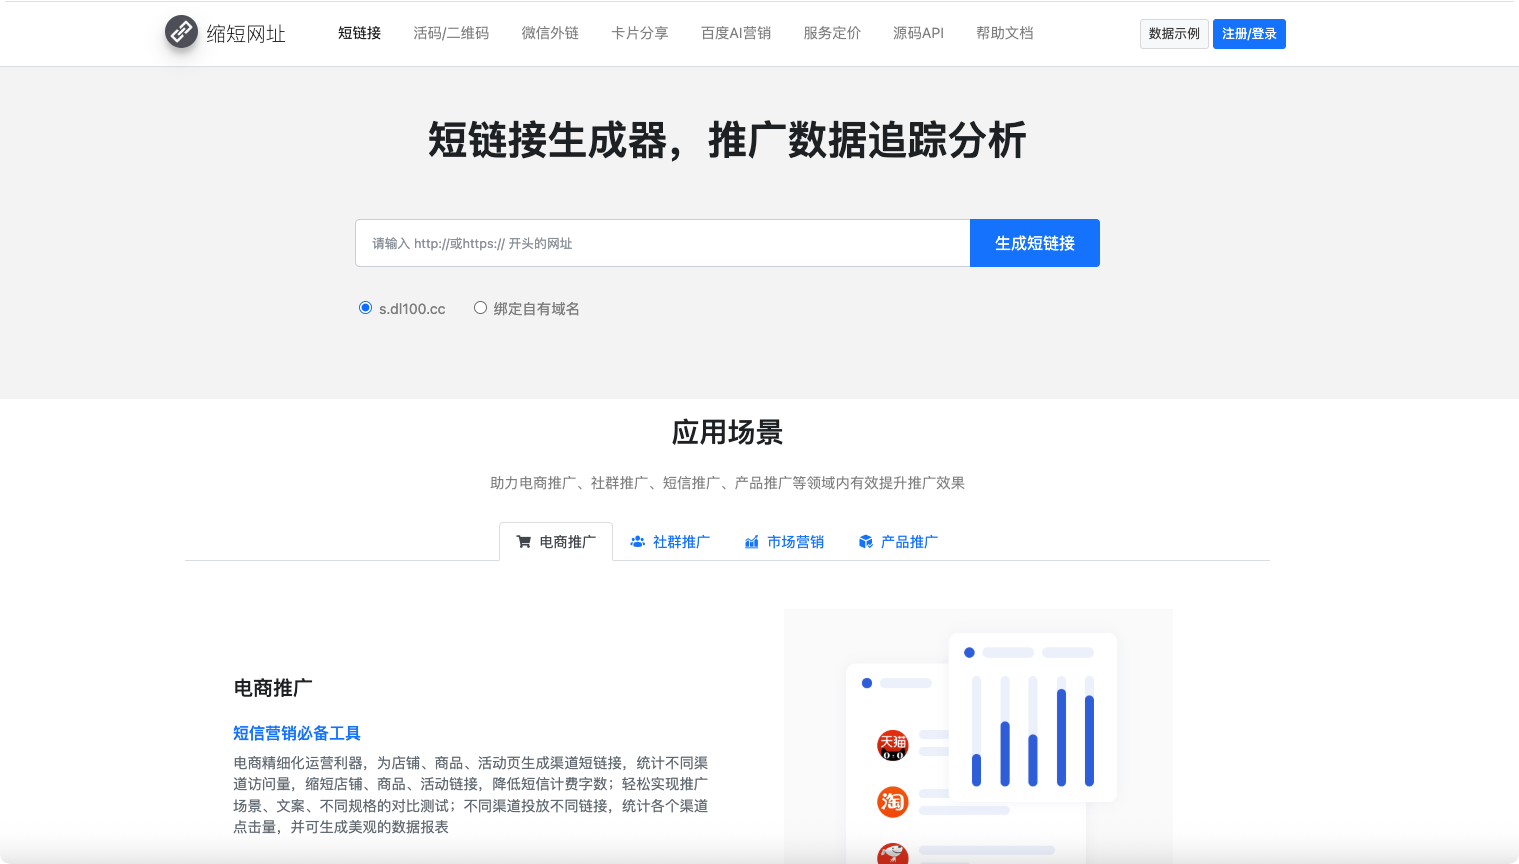Select the s.dl100.cc domain radio button
Image resolution: width=1519 pixels, height=864 pixels.
(x=365, y=308)
